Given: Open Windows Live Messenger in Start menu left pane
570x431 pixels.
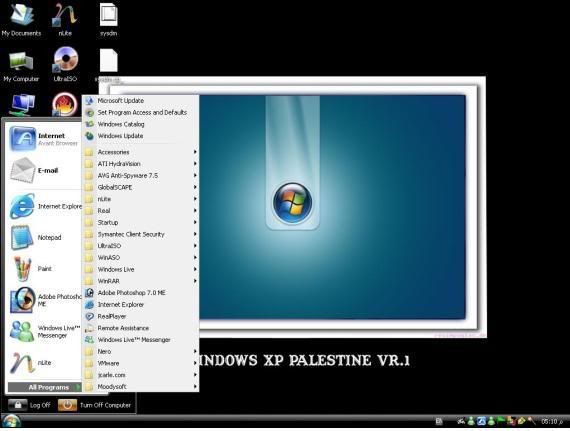Looking at the screenshot, I should [45, 331].
